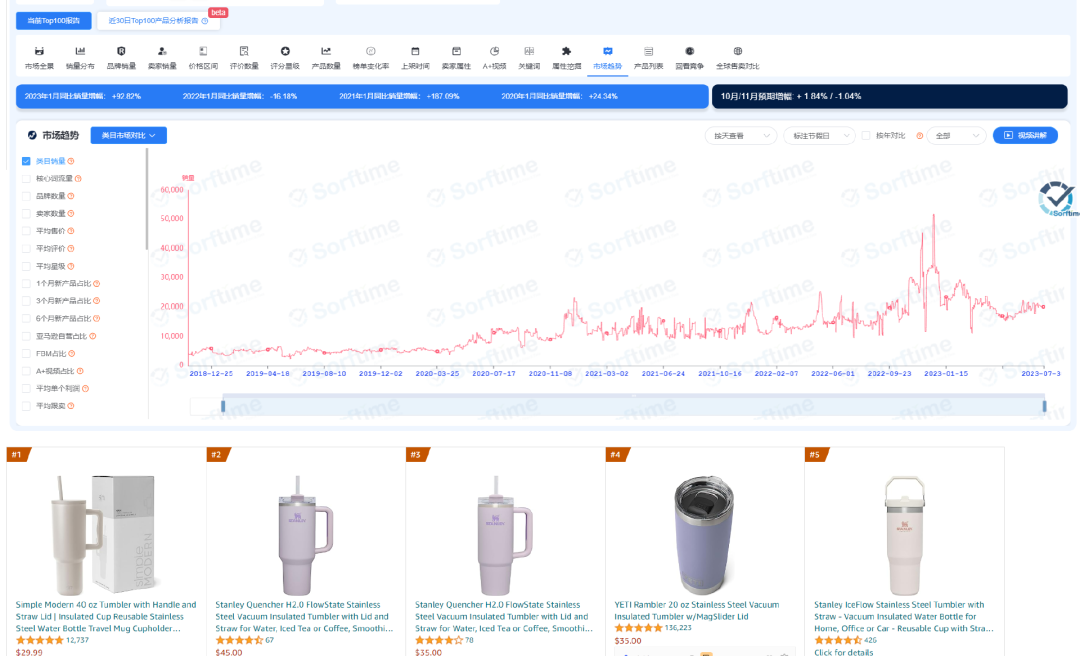Check the 1个月新产品占比 checkbox
Viewport: 1080px width, 656px height.
point(26,283)
